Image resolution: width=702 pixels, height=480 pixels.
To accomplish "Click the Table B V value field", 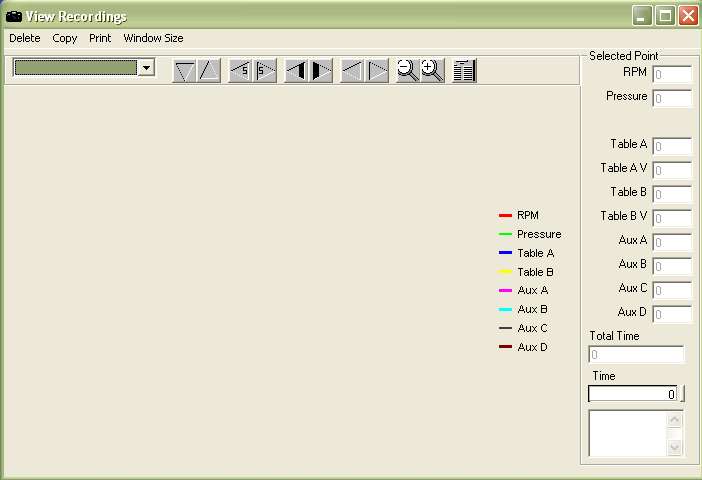I will click(x=672, y=219).
